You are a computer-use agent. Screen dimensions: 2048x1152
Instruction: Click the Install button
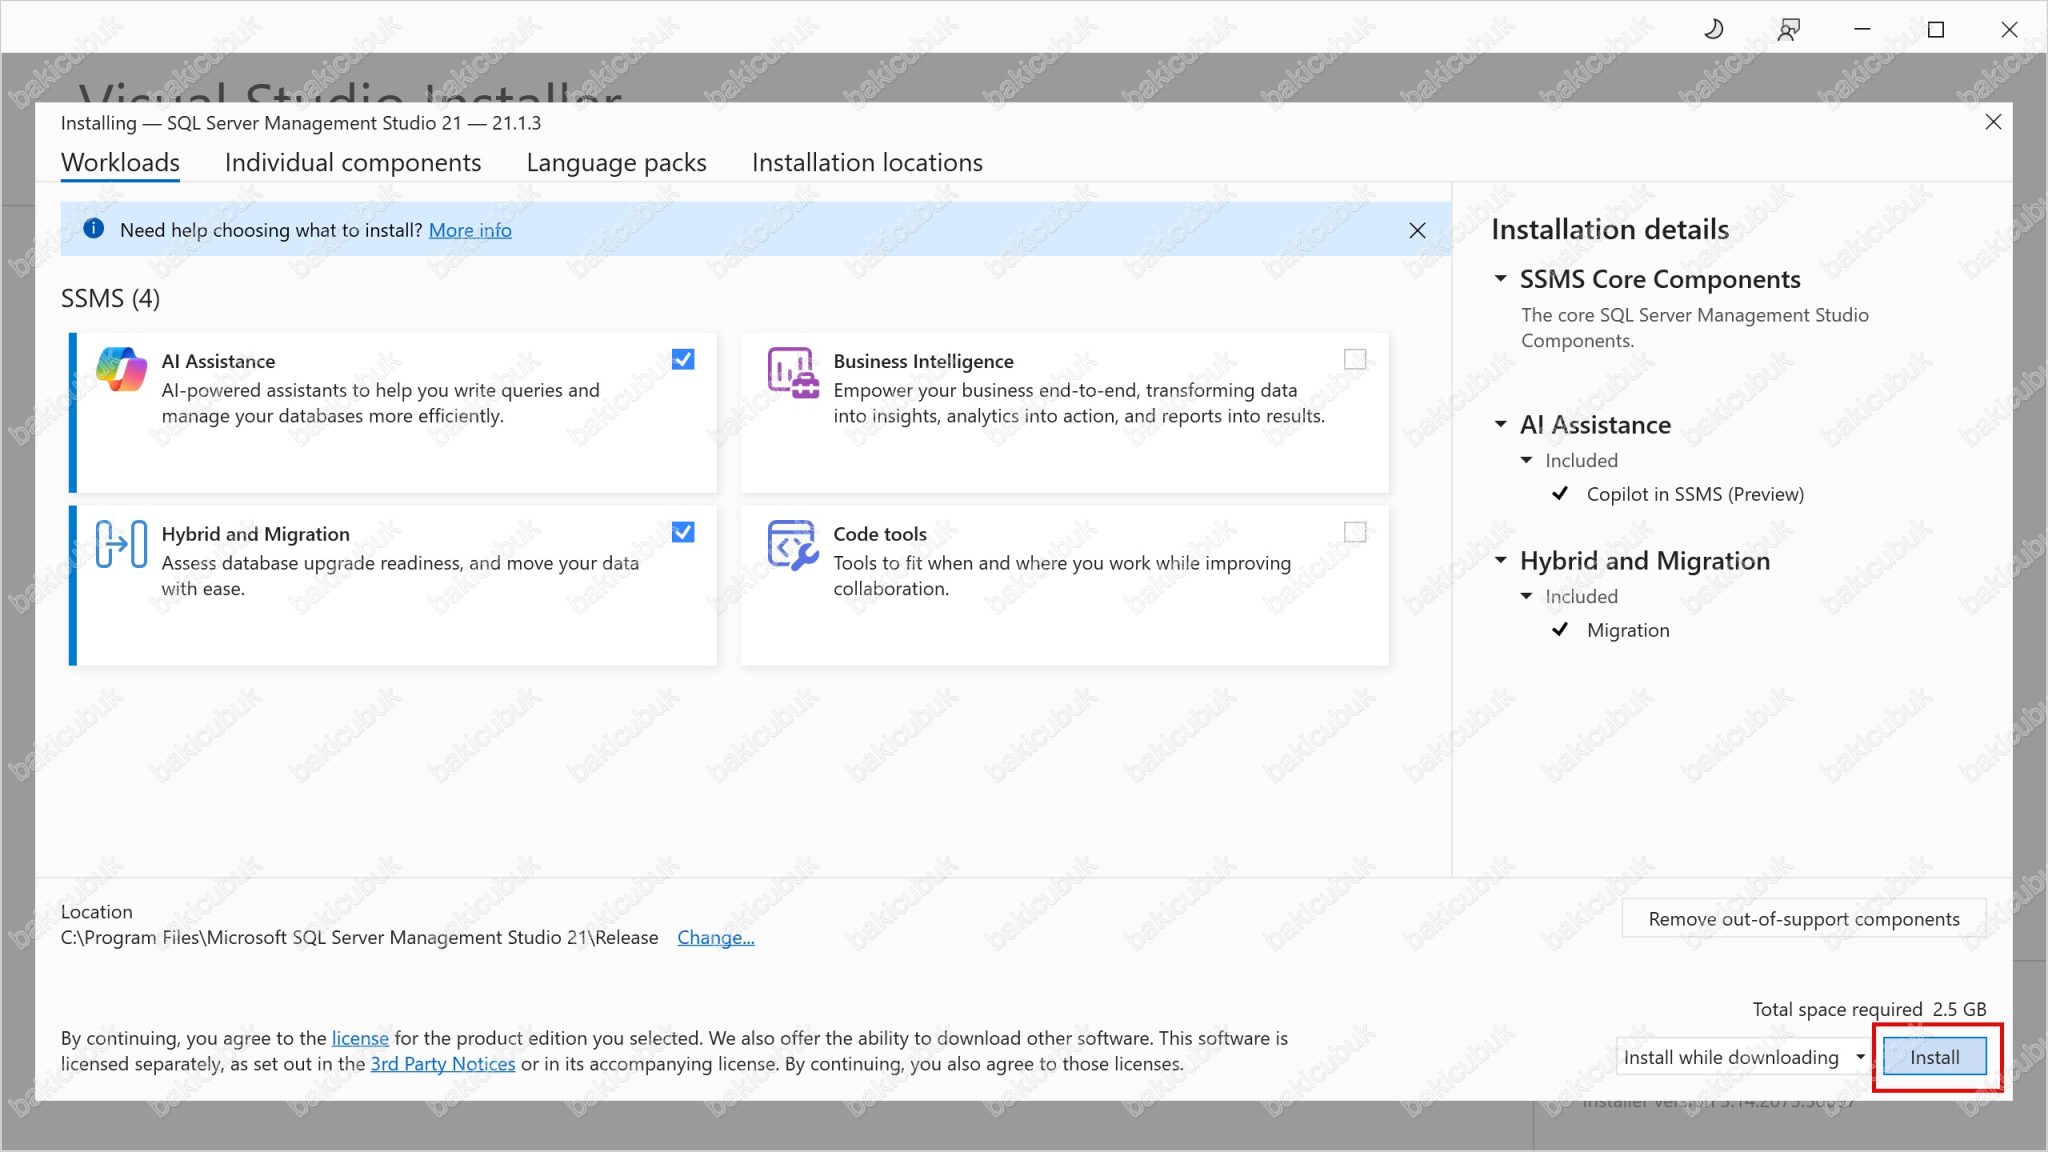[1934, 1056]
